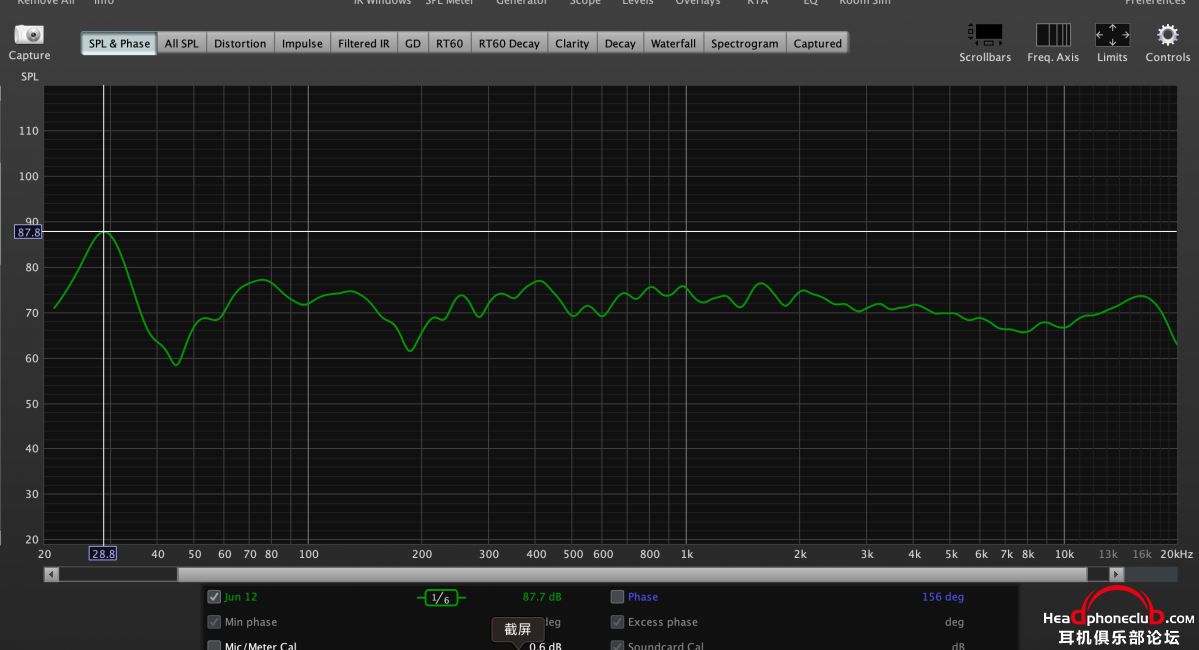Toggle the Mic/Meter Cal checkbox
The width and height of the screenshot is (1199, 650).
pyautogui.click(x=214, y=645)
